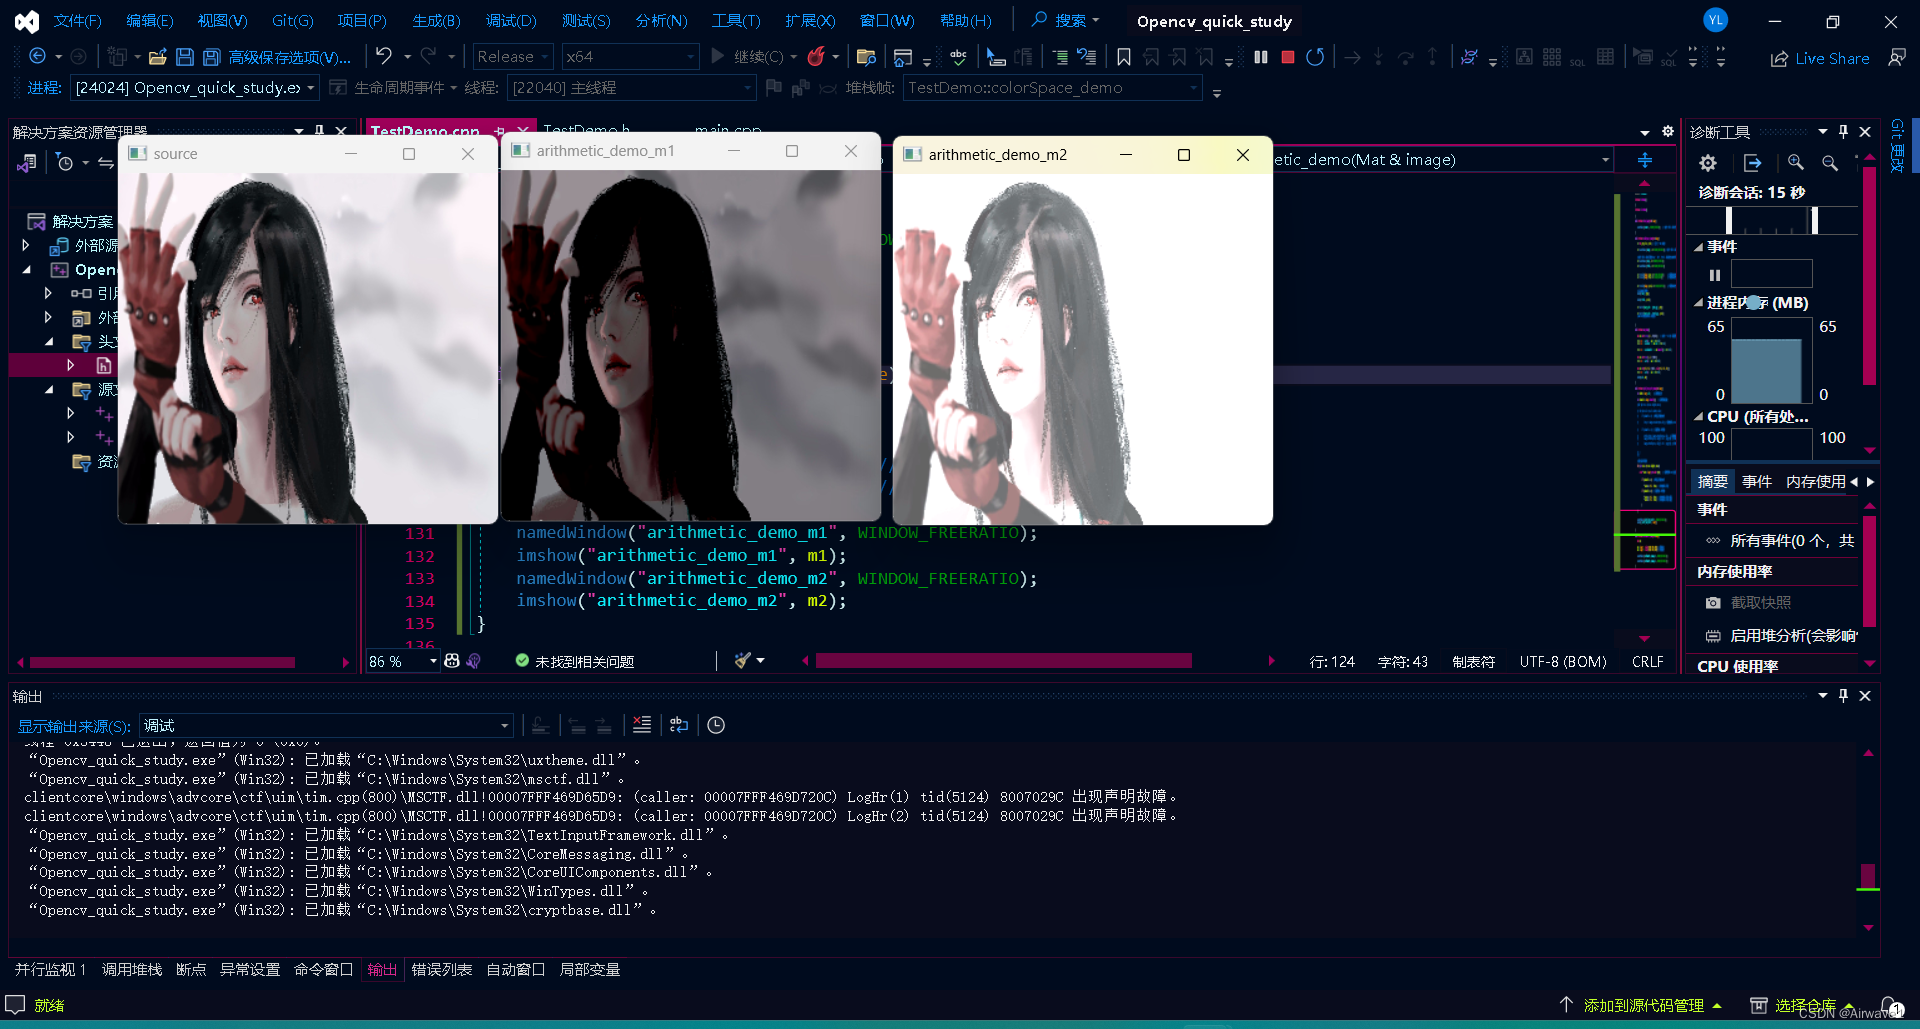Switch to the 调用堆栈 tab
1920x1029 pixels.
pos(131,969)
